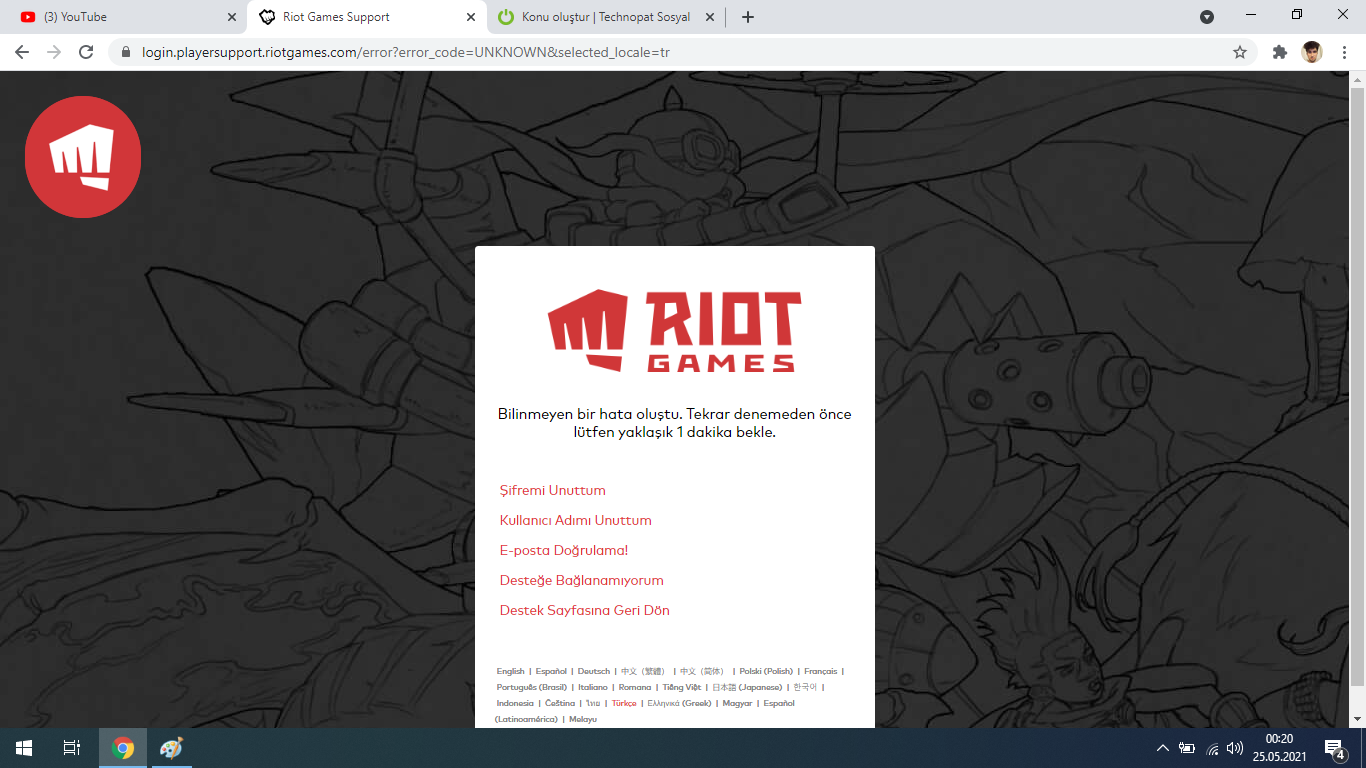Open the Paint app from the taskbar
Image resolution: width=1366 pixels, height=768 pixels.
[x=171, y=748]
